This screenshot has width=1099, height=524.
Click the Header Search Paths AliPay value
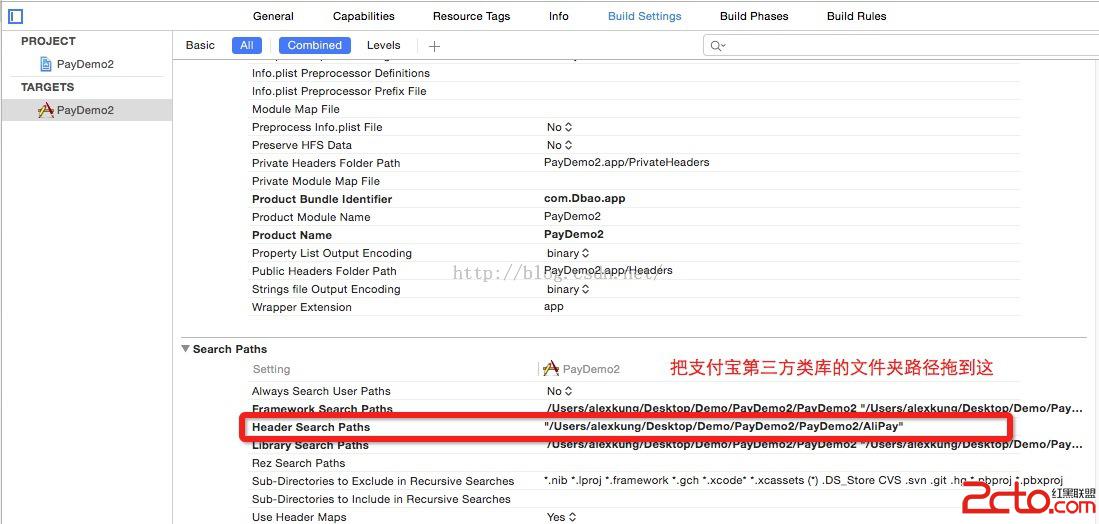[723, 426]
